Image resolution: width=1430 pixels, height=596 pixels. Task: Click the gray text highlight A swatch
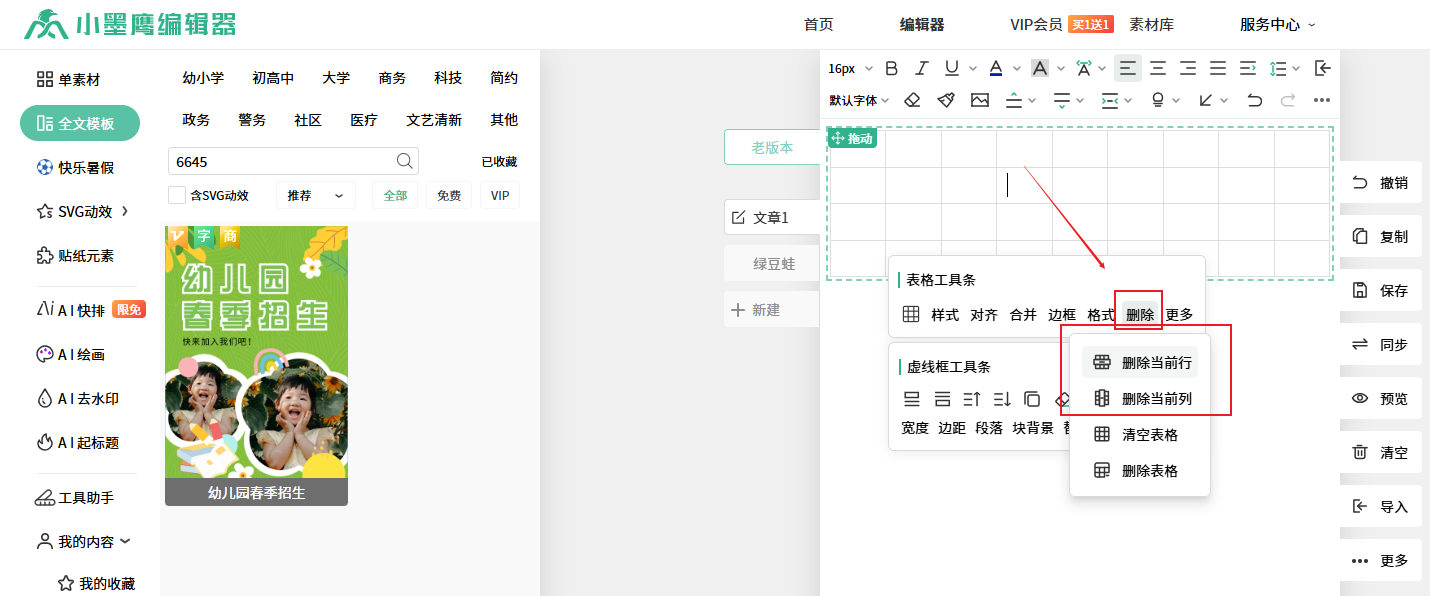[x=1040, y=68]
